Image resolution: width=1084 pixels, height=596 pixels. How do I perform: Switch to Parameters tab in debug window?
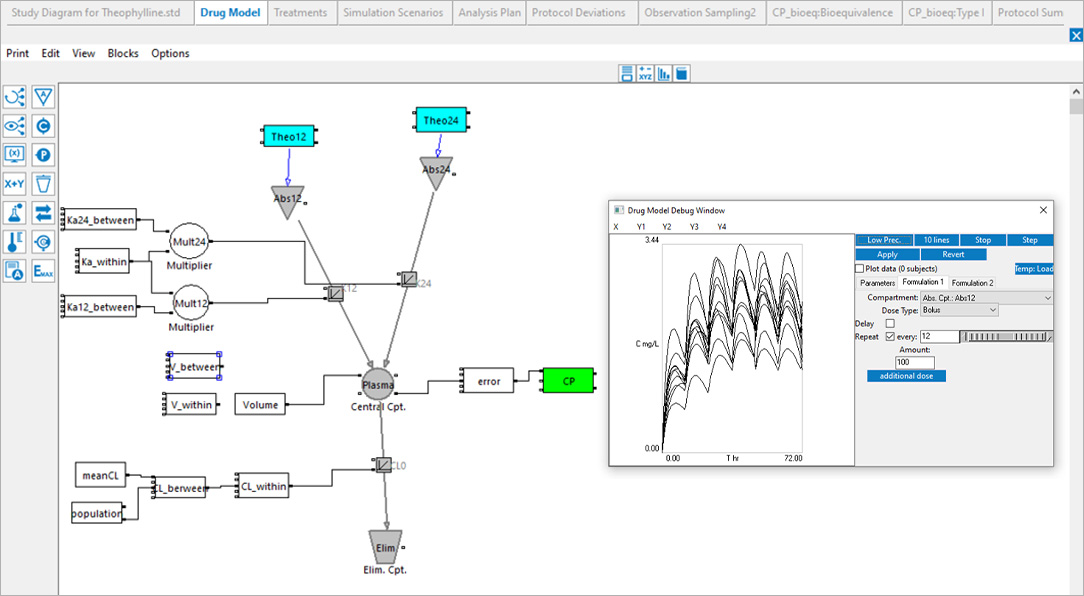[x=877, y=283]
